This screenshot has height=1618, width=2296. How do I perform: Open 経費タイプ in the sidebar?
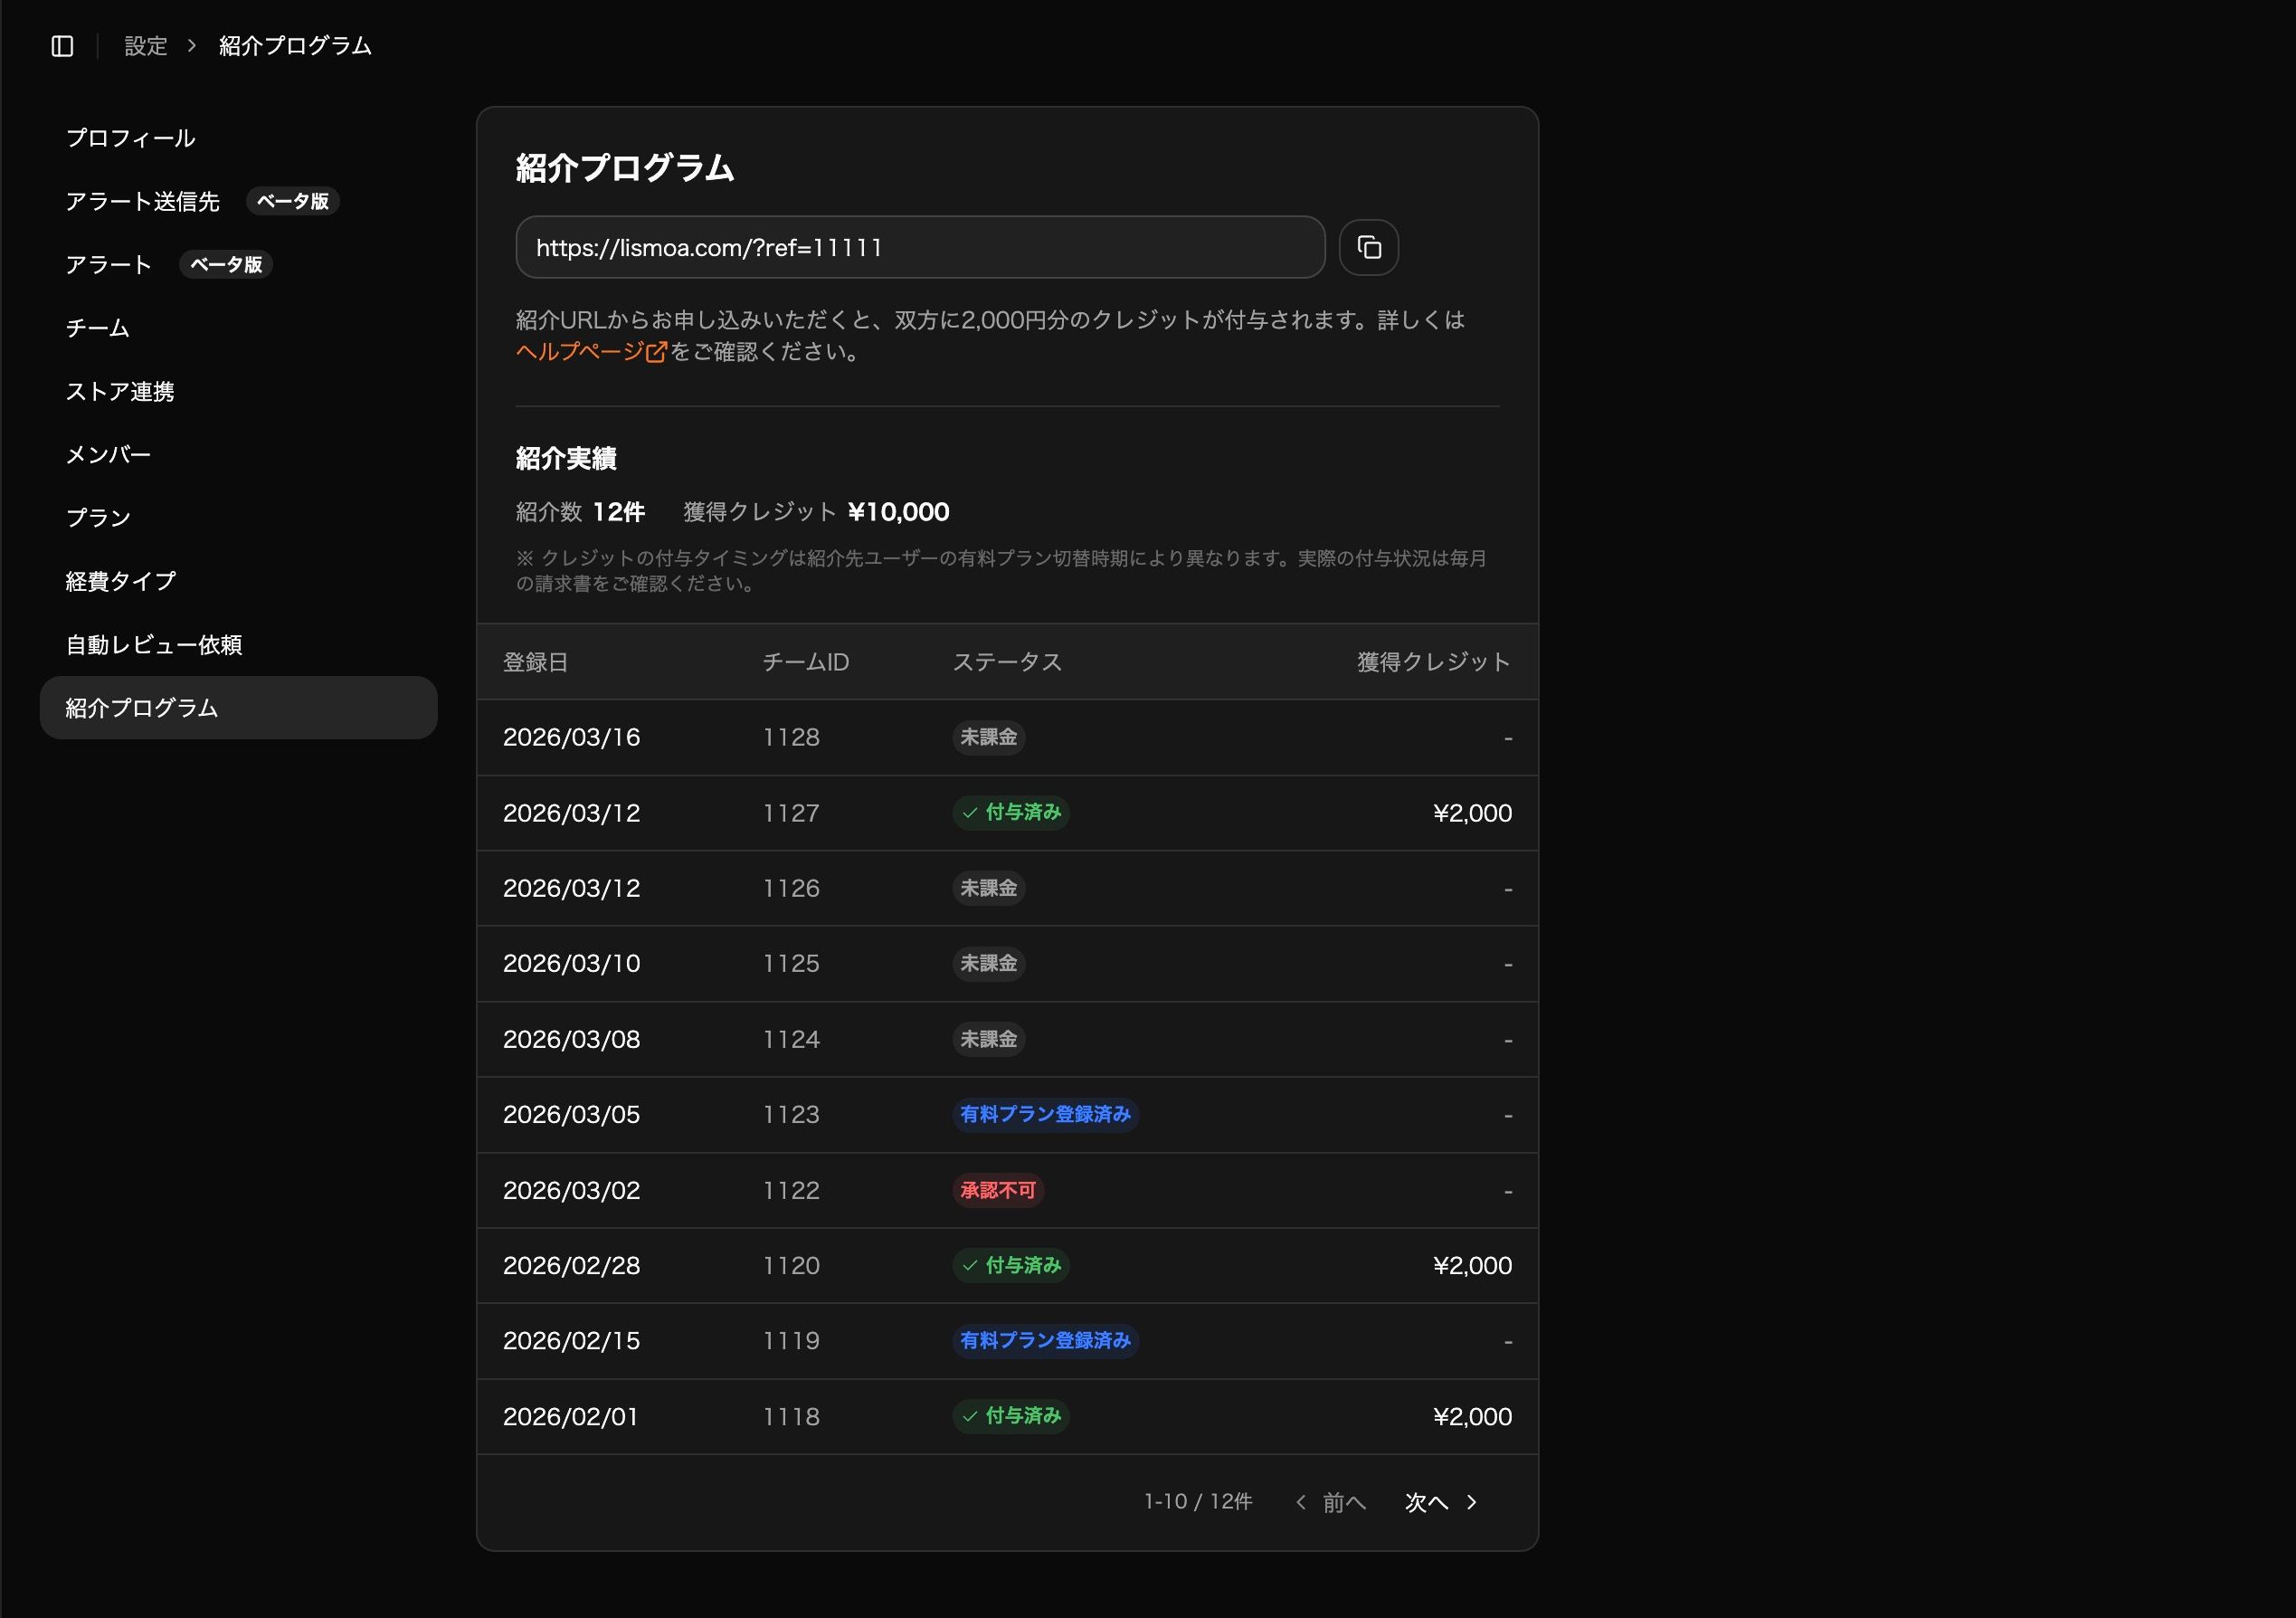121,581
